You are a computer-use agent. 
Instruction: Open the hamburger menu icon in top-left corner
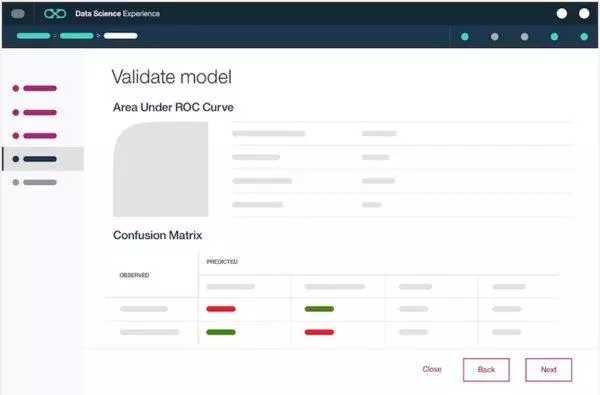(18, 14)
